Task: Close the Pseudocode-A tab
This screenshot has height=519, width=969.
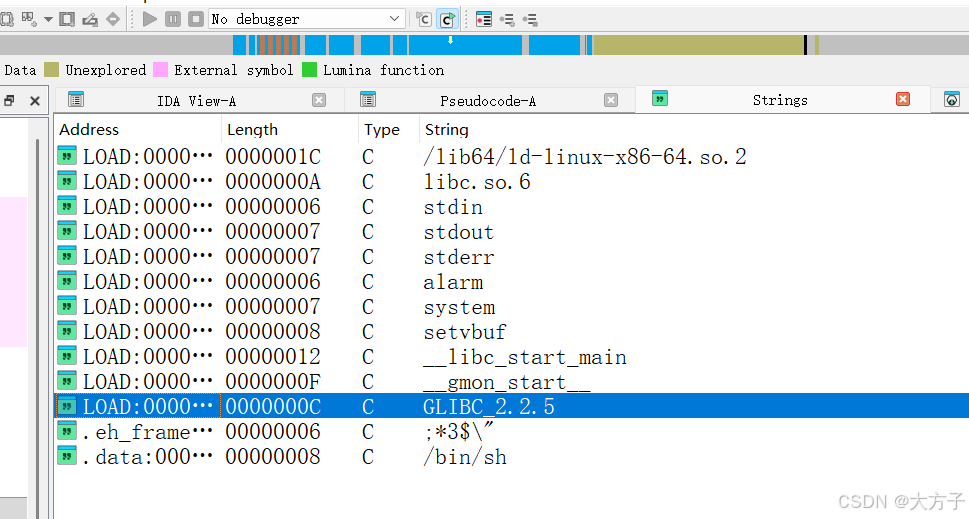Action: (x=611, y=100)
